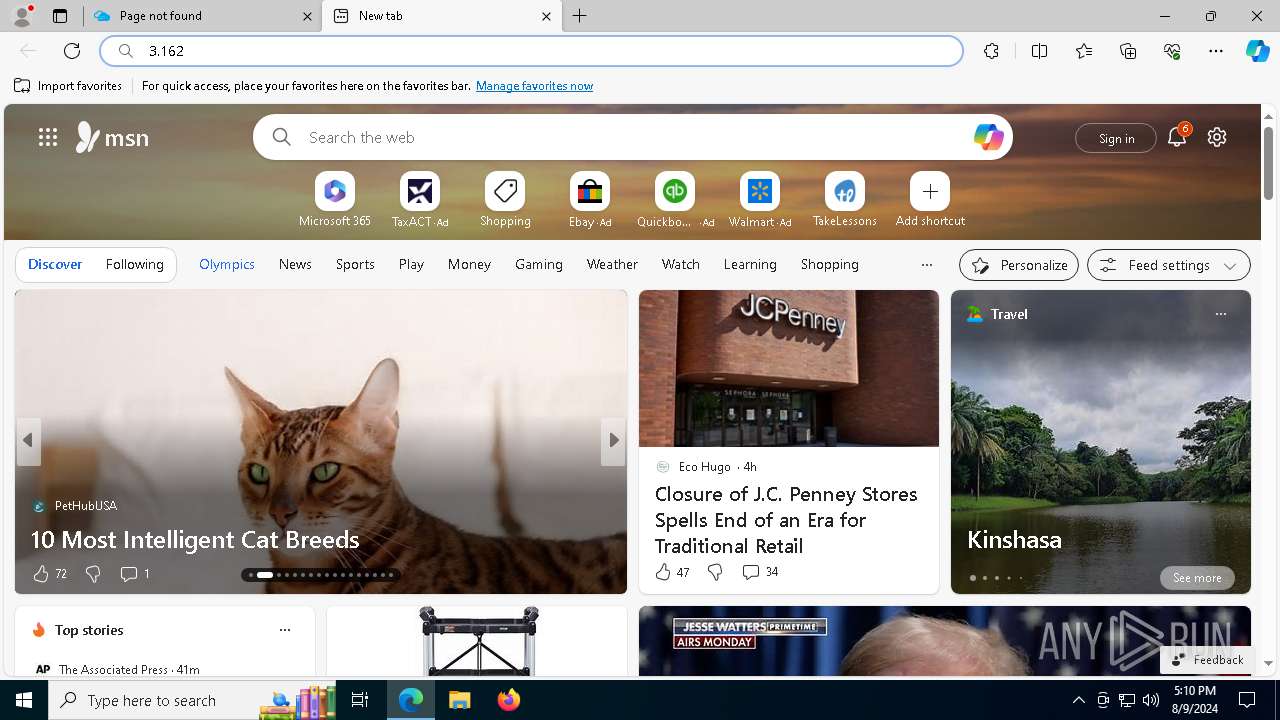Open the Feedback button
This screenshot has width=1280, height=720.
pyautogui.click(x=1207, y=660)
